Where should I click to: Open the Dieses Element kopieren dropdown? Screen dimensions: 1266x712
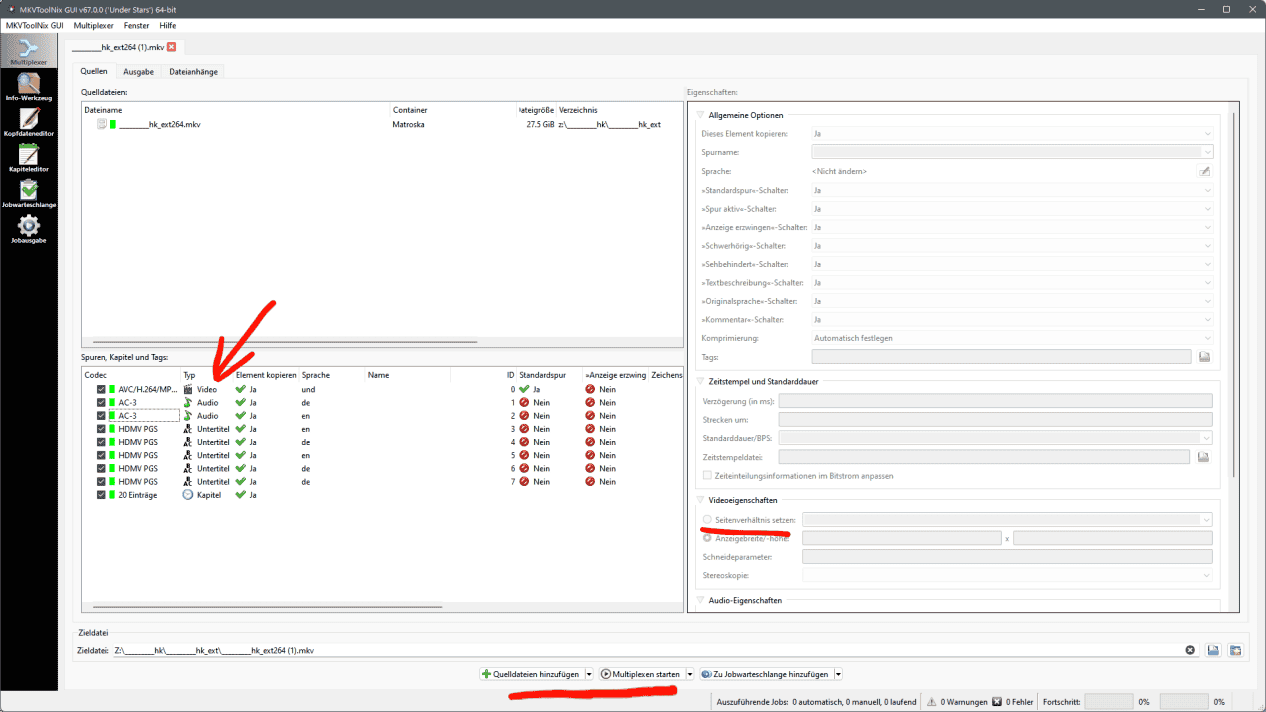tap(1010, 133)
